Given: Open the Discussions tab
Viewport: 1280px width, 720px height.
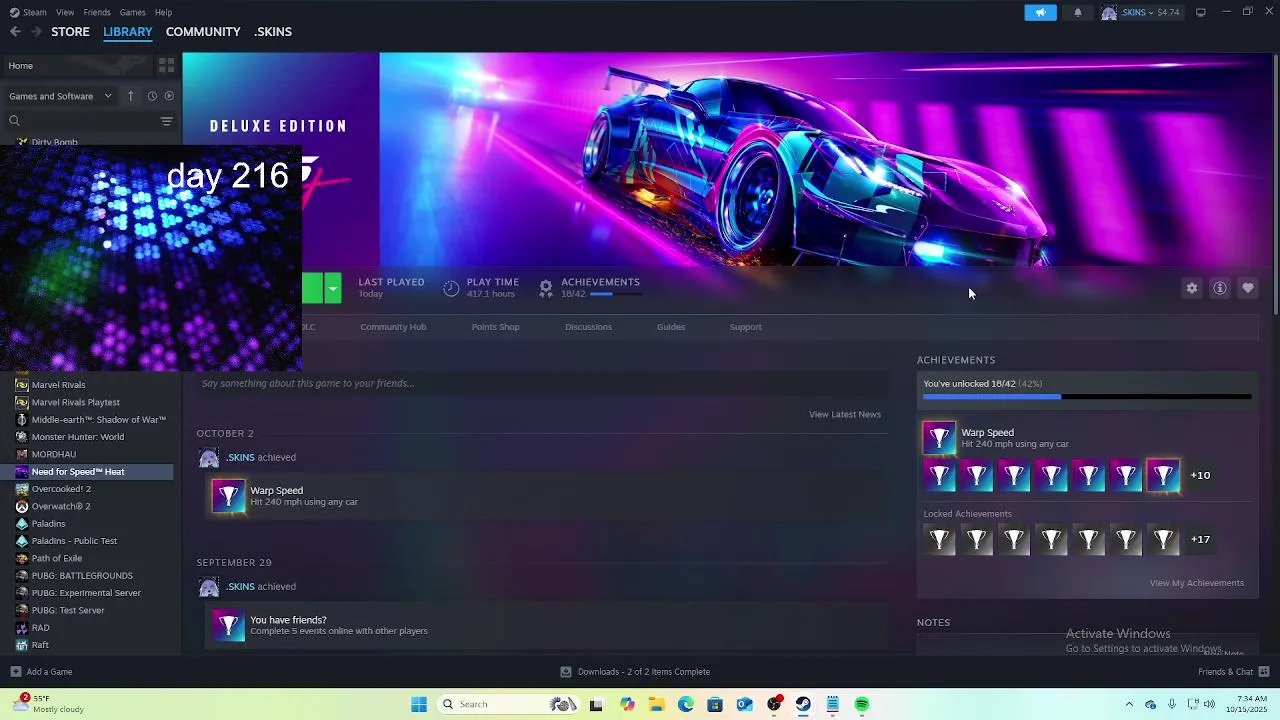Looking at the screenshot, I should pos(588,327).
